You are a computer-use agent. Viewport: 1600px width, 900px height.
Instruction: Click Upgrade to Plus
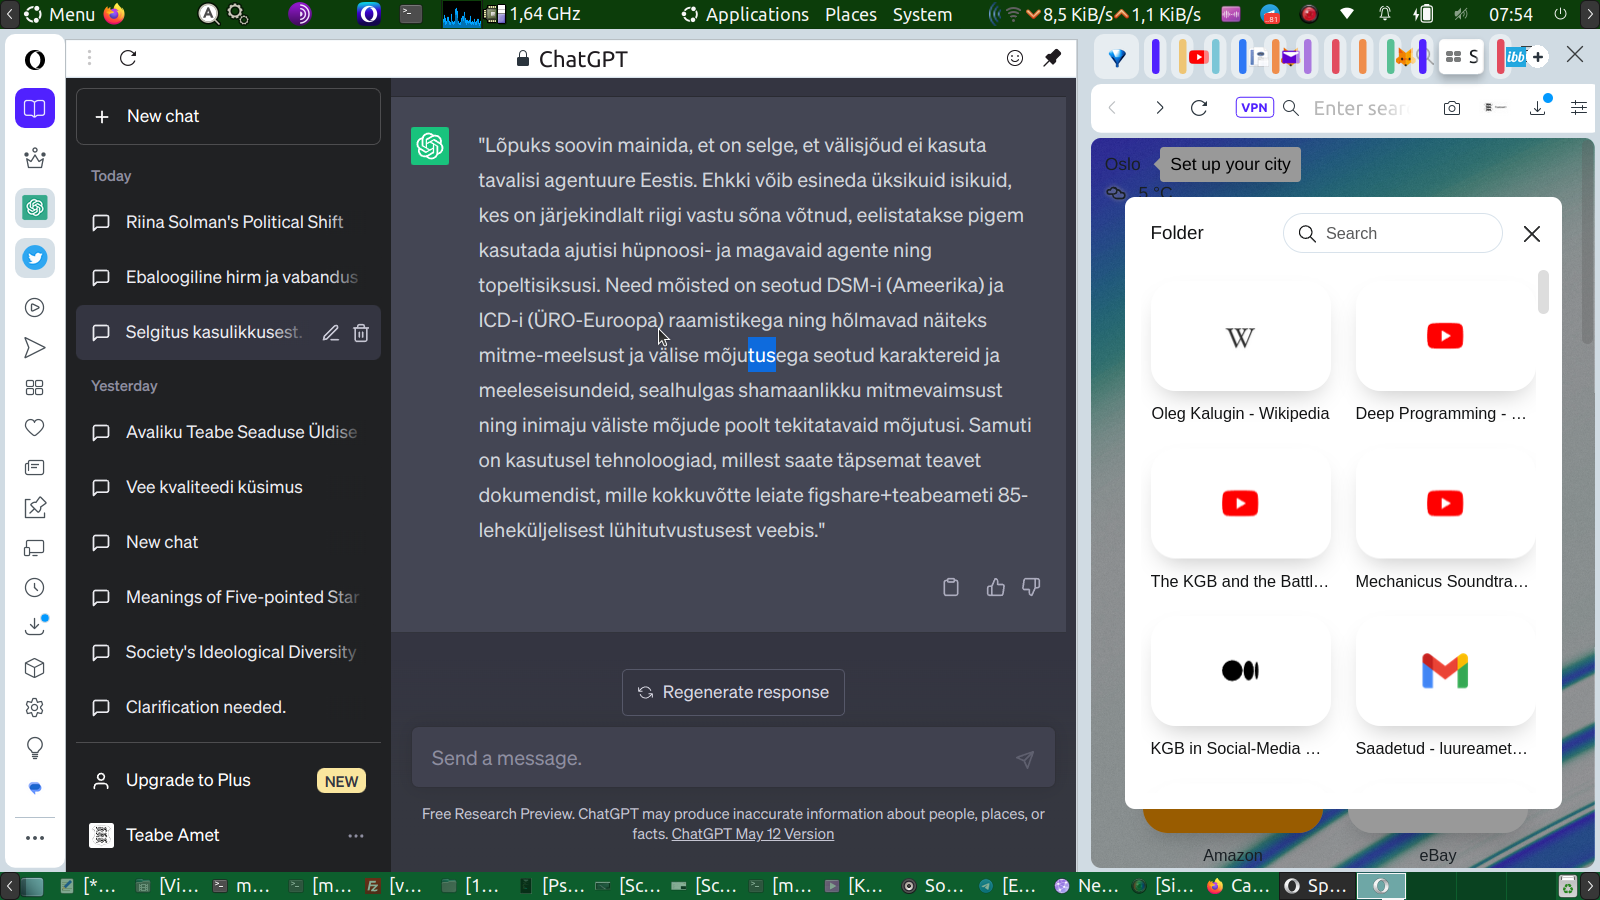[228, 780]
